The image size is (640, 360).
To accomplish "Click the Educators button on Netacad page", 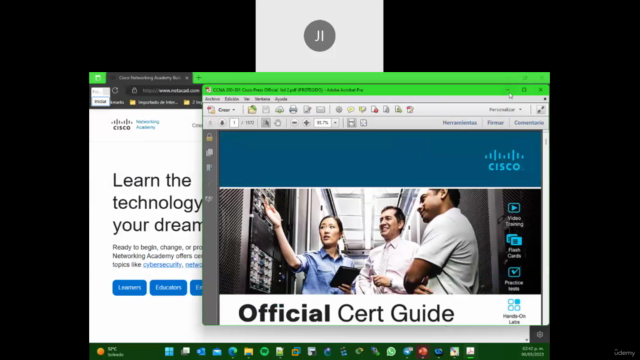I will (x=168, y=288).
